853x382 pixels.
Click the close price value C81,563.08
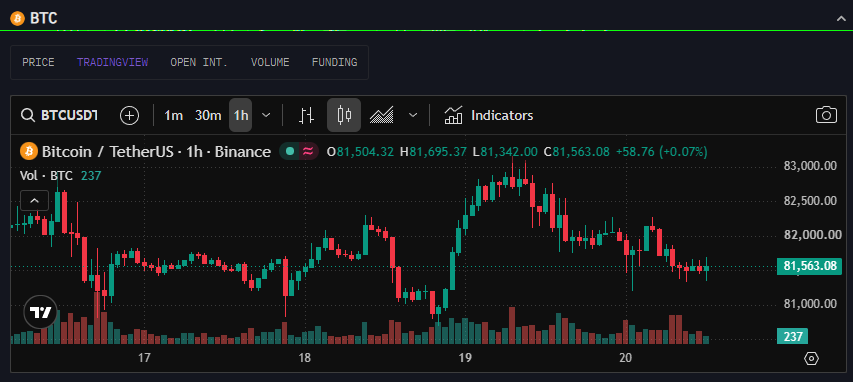click(577, 151)
